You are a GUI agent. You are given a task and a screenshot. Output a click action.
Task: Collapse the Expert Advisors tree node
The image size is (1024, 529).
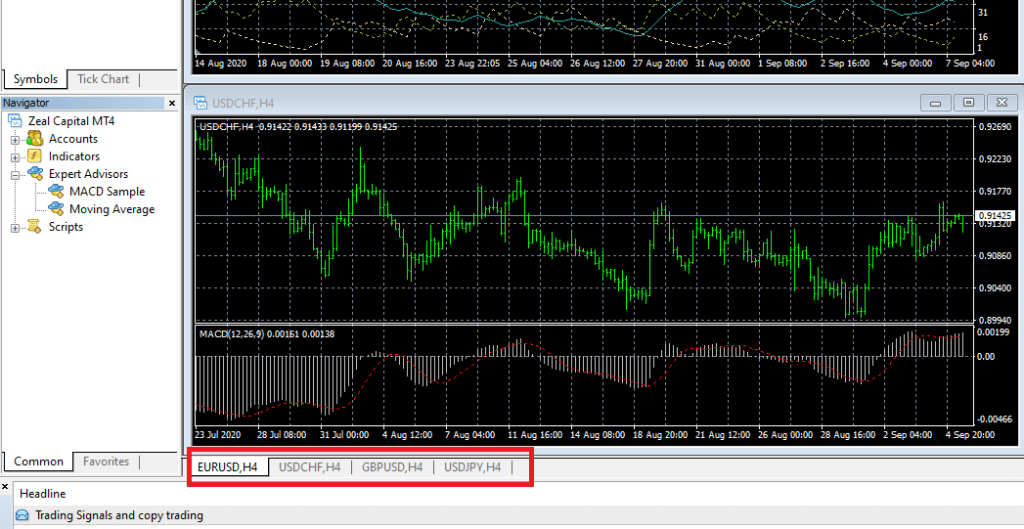tap(15, 175)
